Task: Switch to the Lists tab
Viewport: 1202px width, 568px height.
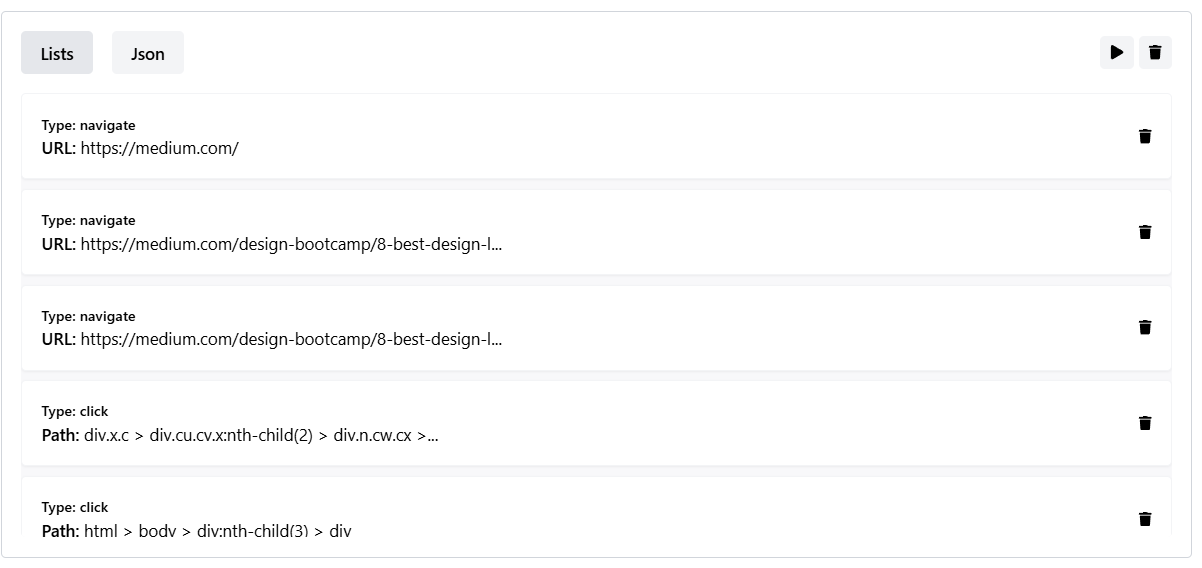Action: point(57,53)
